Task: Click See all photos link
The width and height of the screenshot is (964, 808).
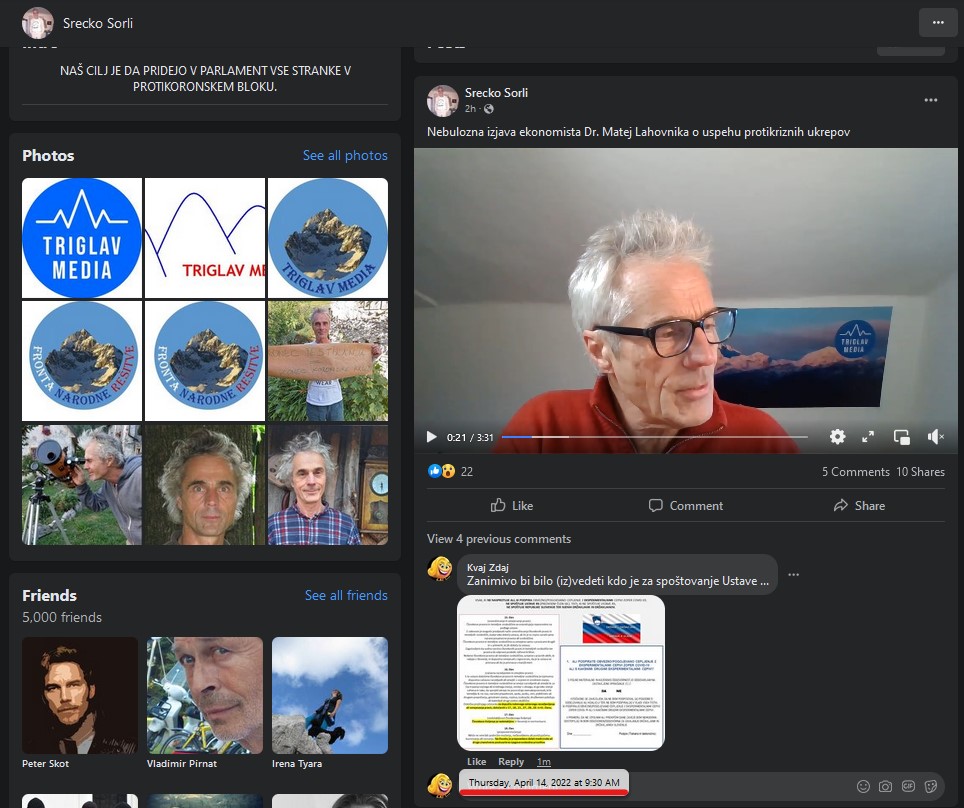Action: (x=345, y=156)
